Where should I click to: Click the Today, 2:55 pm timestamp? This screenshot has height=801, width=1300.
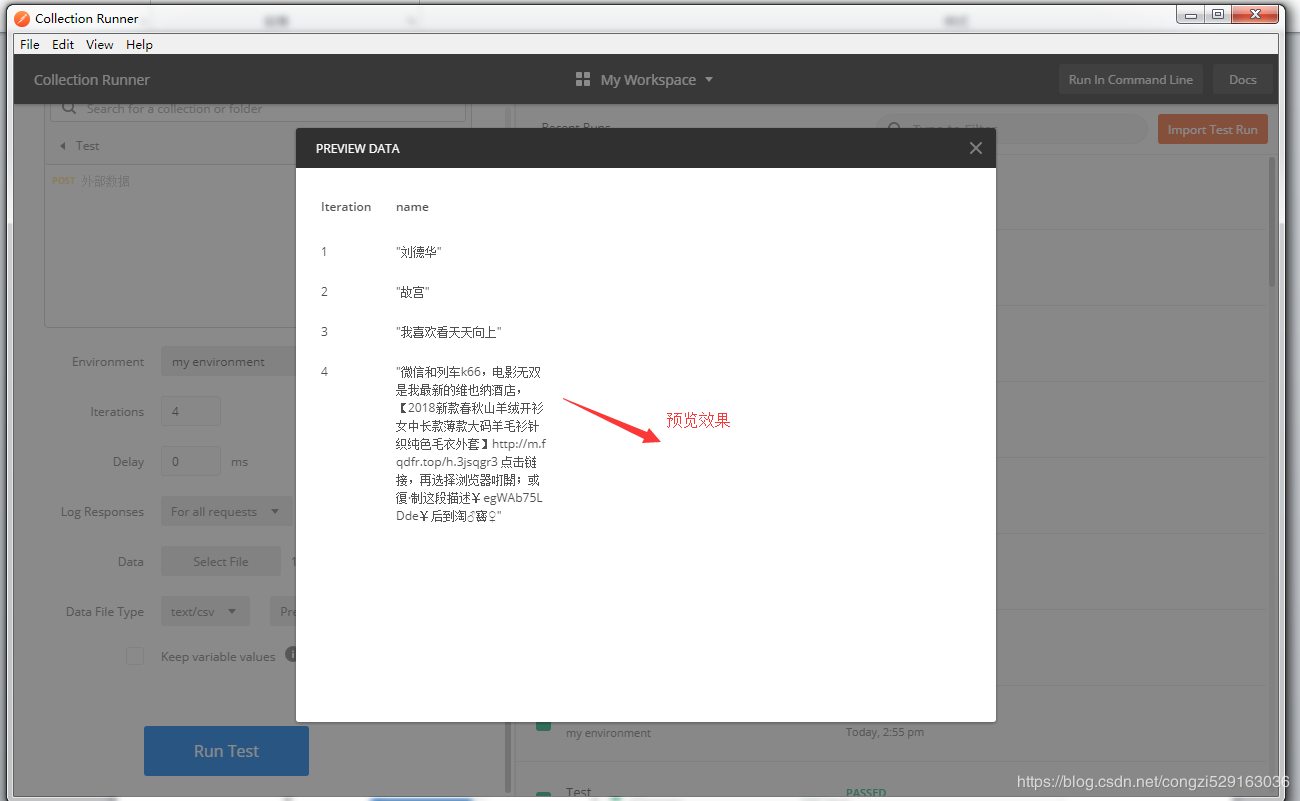pyautogui.click(x=885, y=732)
